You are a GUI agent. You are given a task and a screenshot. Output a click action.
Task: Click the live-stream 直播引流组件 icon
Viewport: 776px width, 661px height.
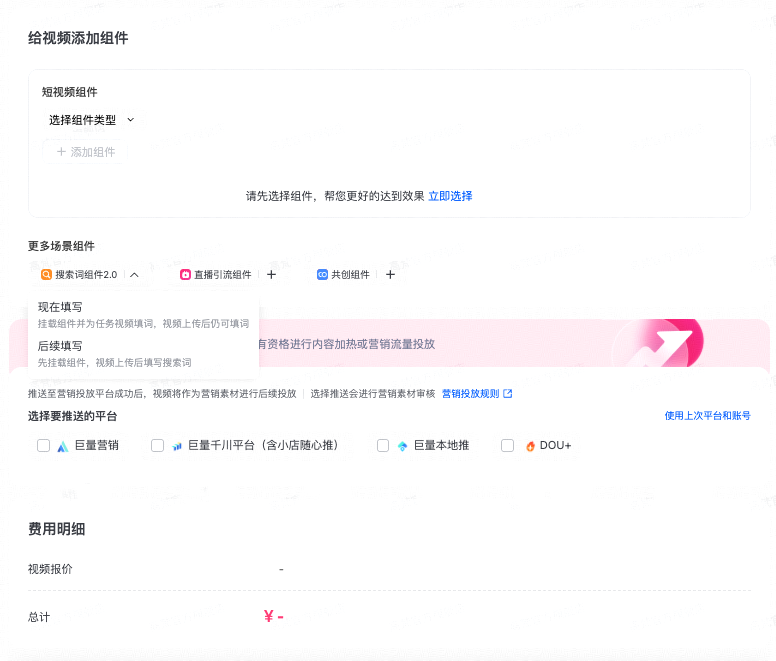[185, 275]
